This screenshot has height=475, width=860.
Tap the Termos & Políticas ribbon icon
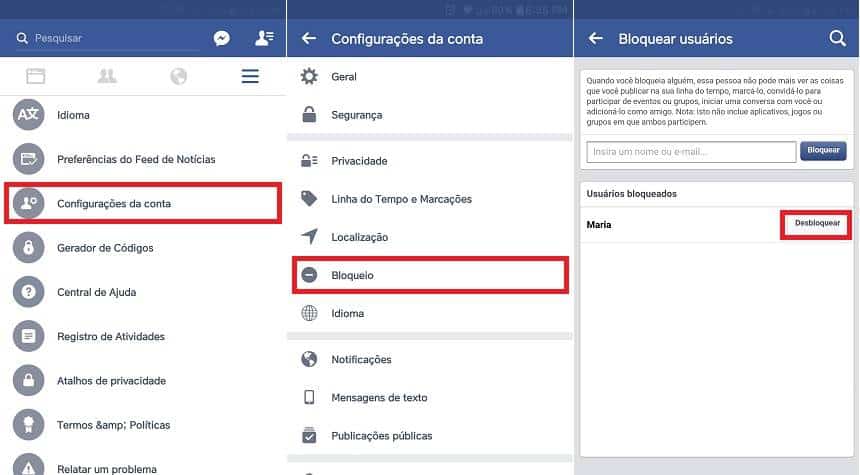click(29, 425)
